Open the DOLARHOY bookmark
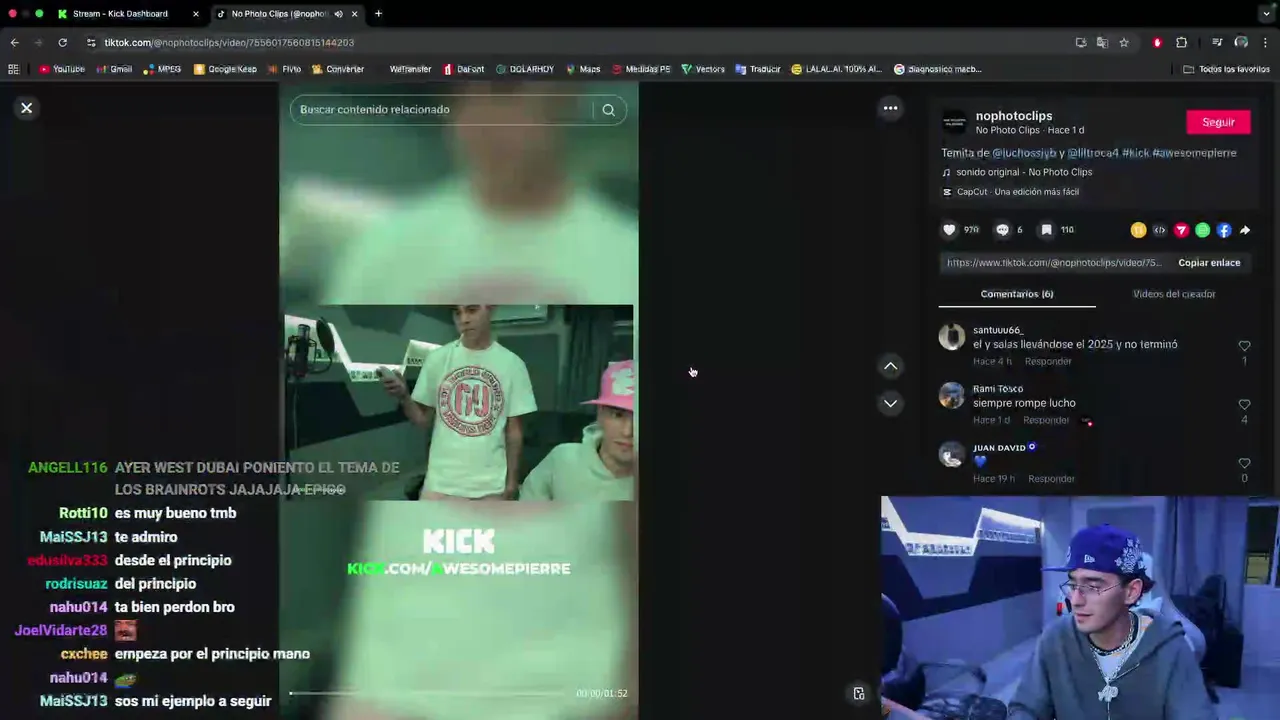This screenshot has width=1280, height=720. click(x=524, y=69)
